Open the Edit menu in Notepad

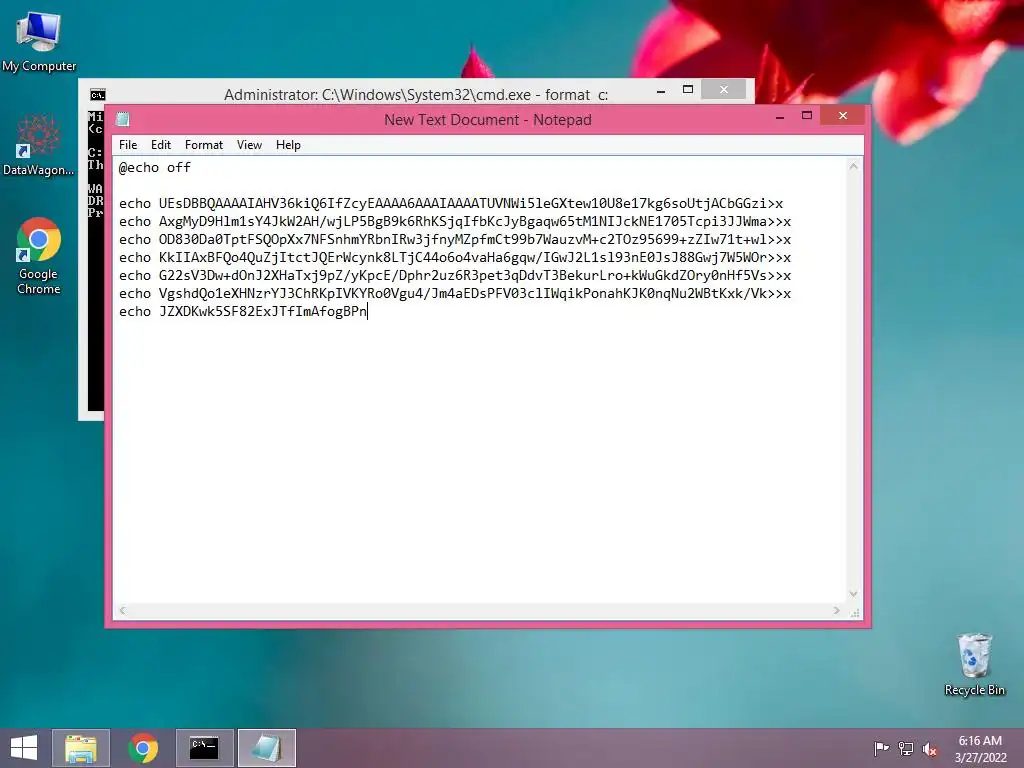(x=161, y=145)
